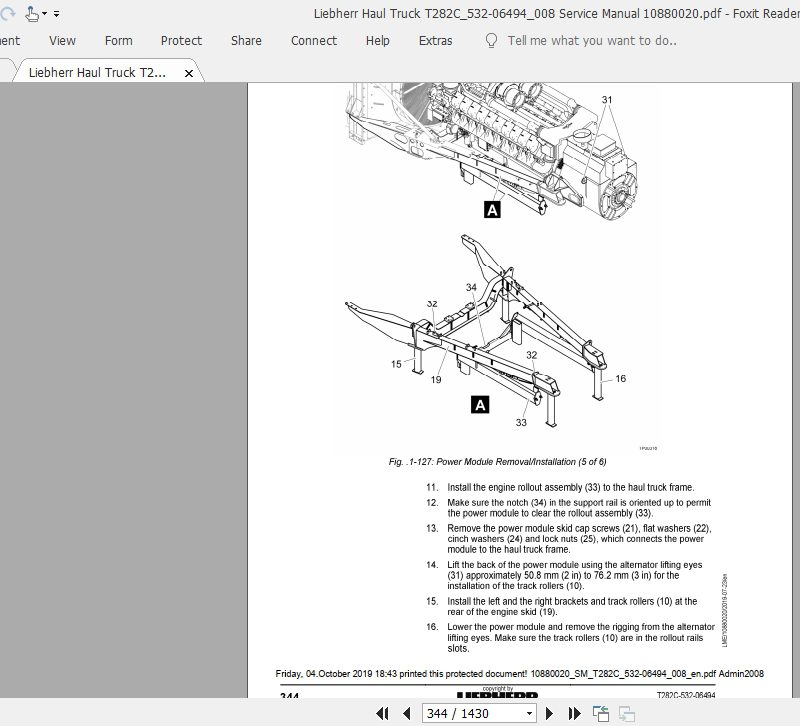Open the Protect menu

[x=181, y=41]
